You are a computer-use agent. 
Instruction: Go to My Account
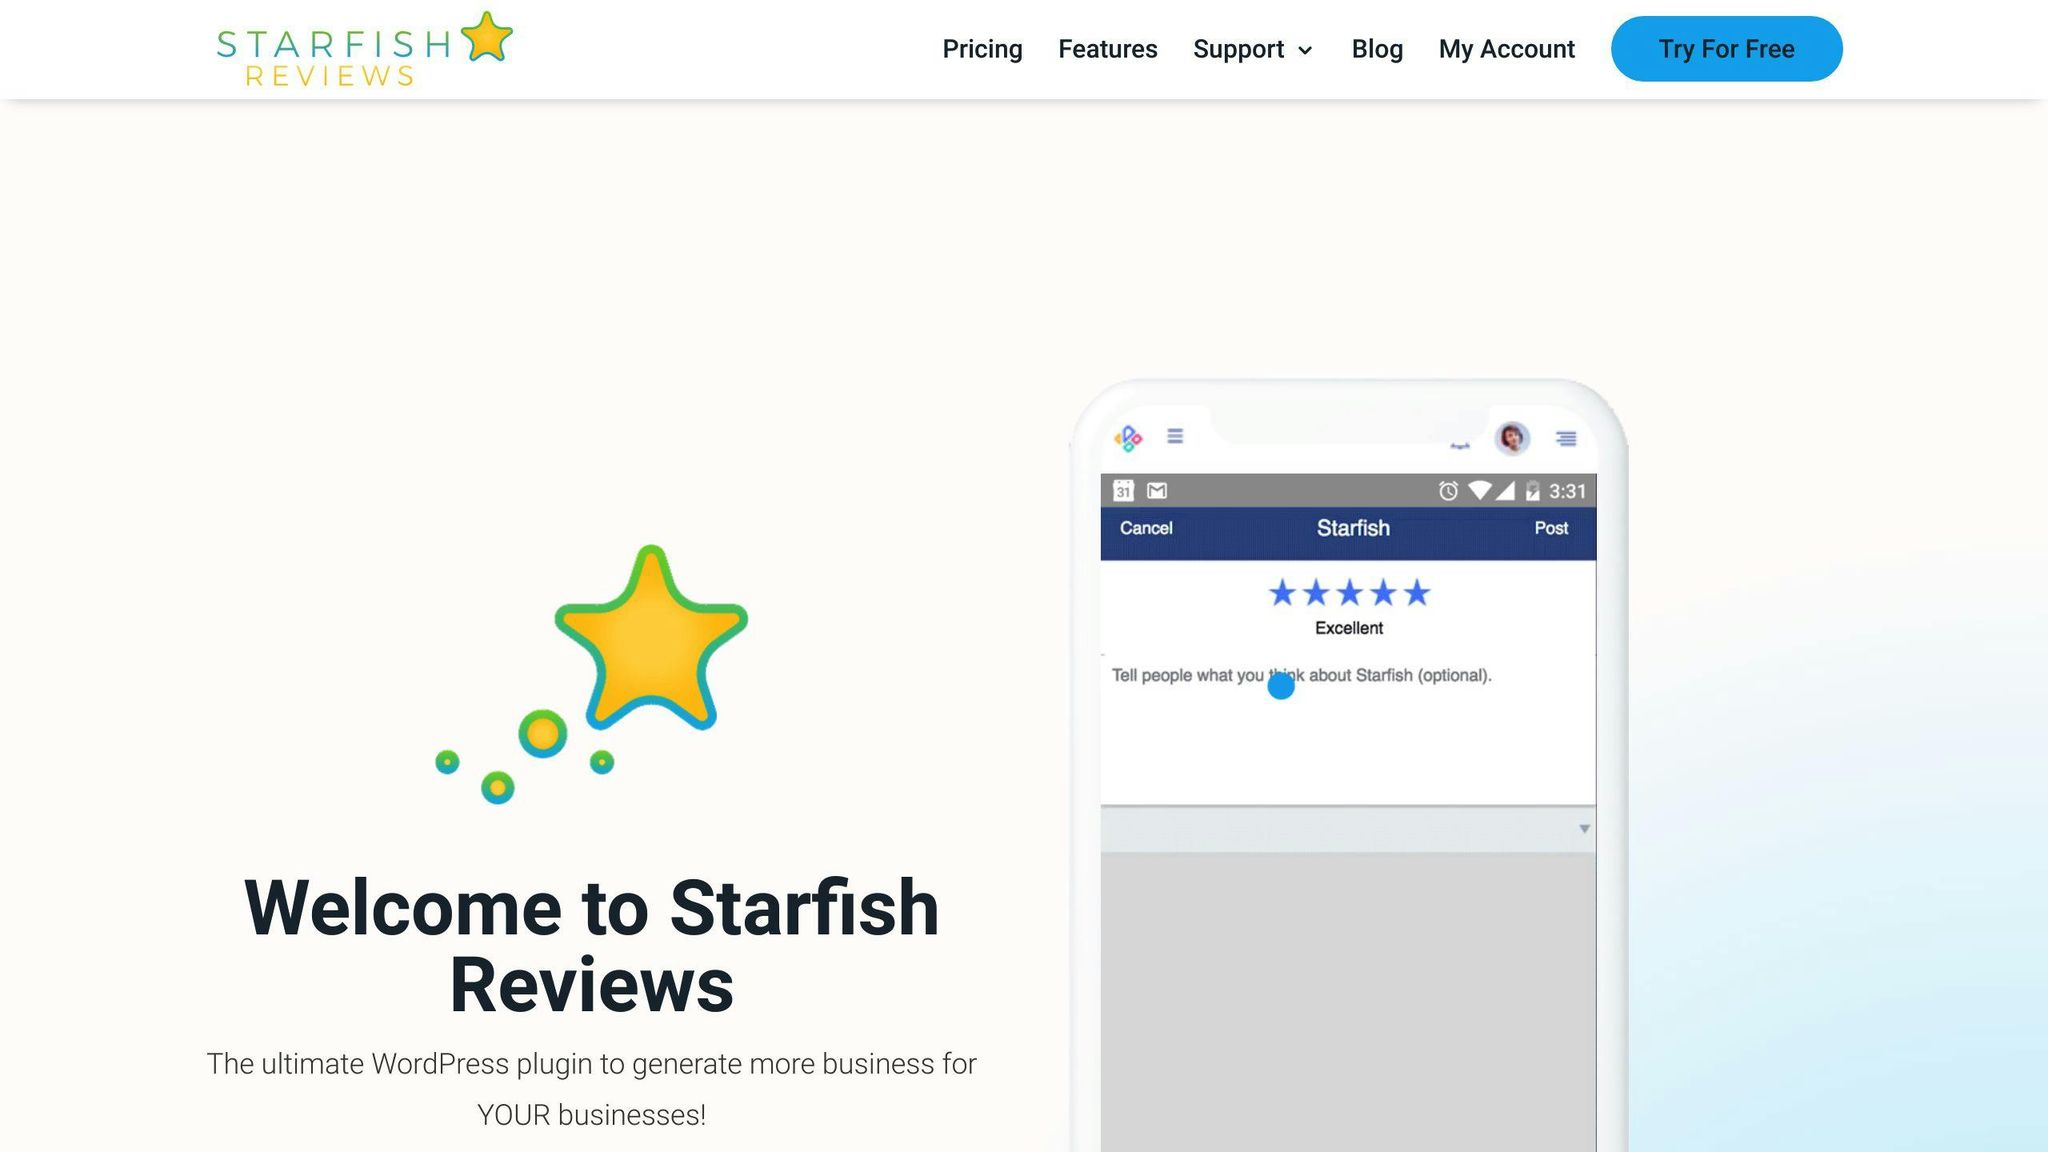[x=1506, y=49]
